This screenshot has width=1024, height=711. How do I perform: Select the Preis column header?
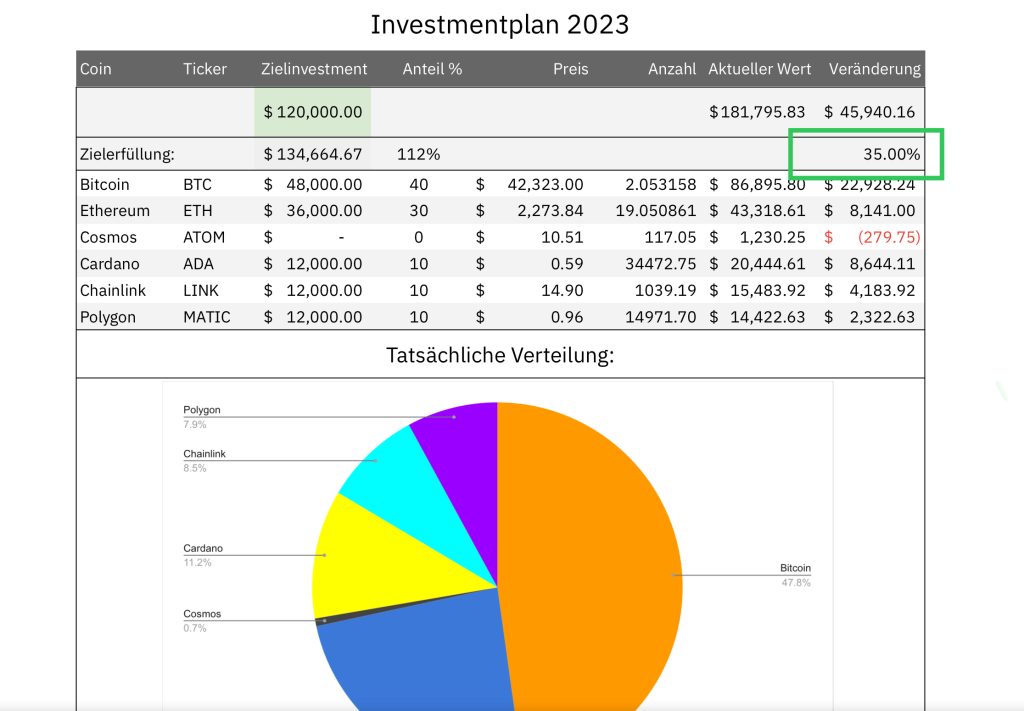point(571,69)
